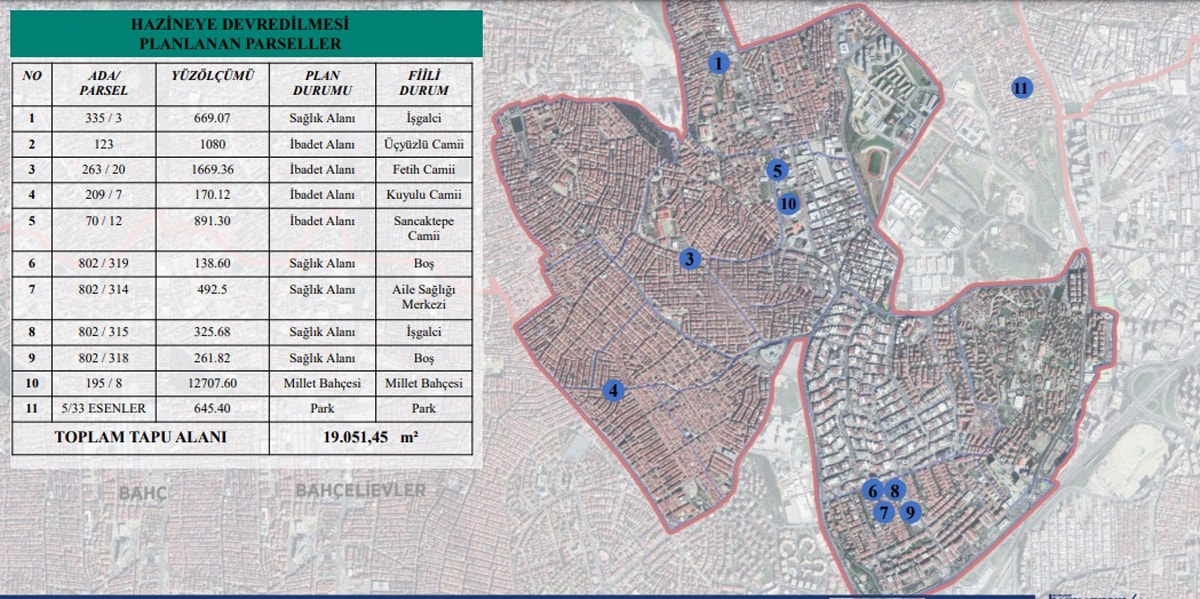Click map marker number 5
The width and height of the screenshot is (1200, 599).
778,170
